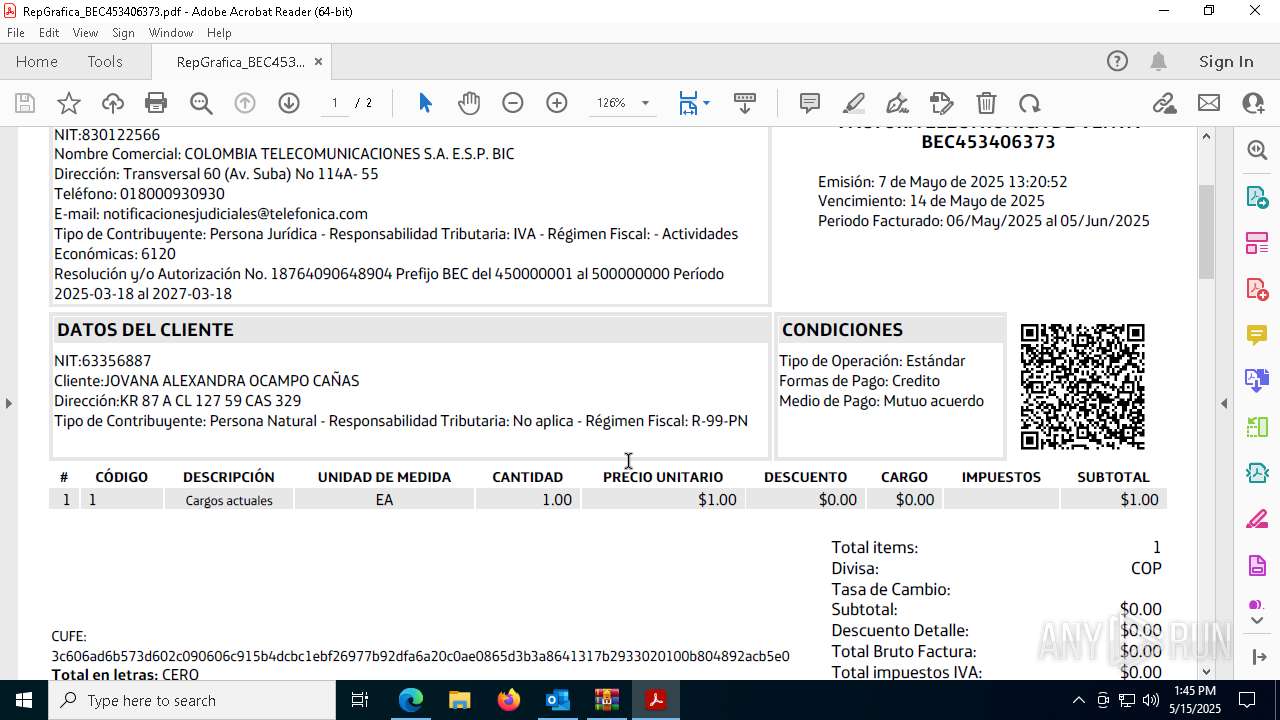This screenshot has width=1280, height=720.
Task: Open Comment tool in right panel
Action: coord(1257,335)
